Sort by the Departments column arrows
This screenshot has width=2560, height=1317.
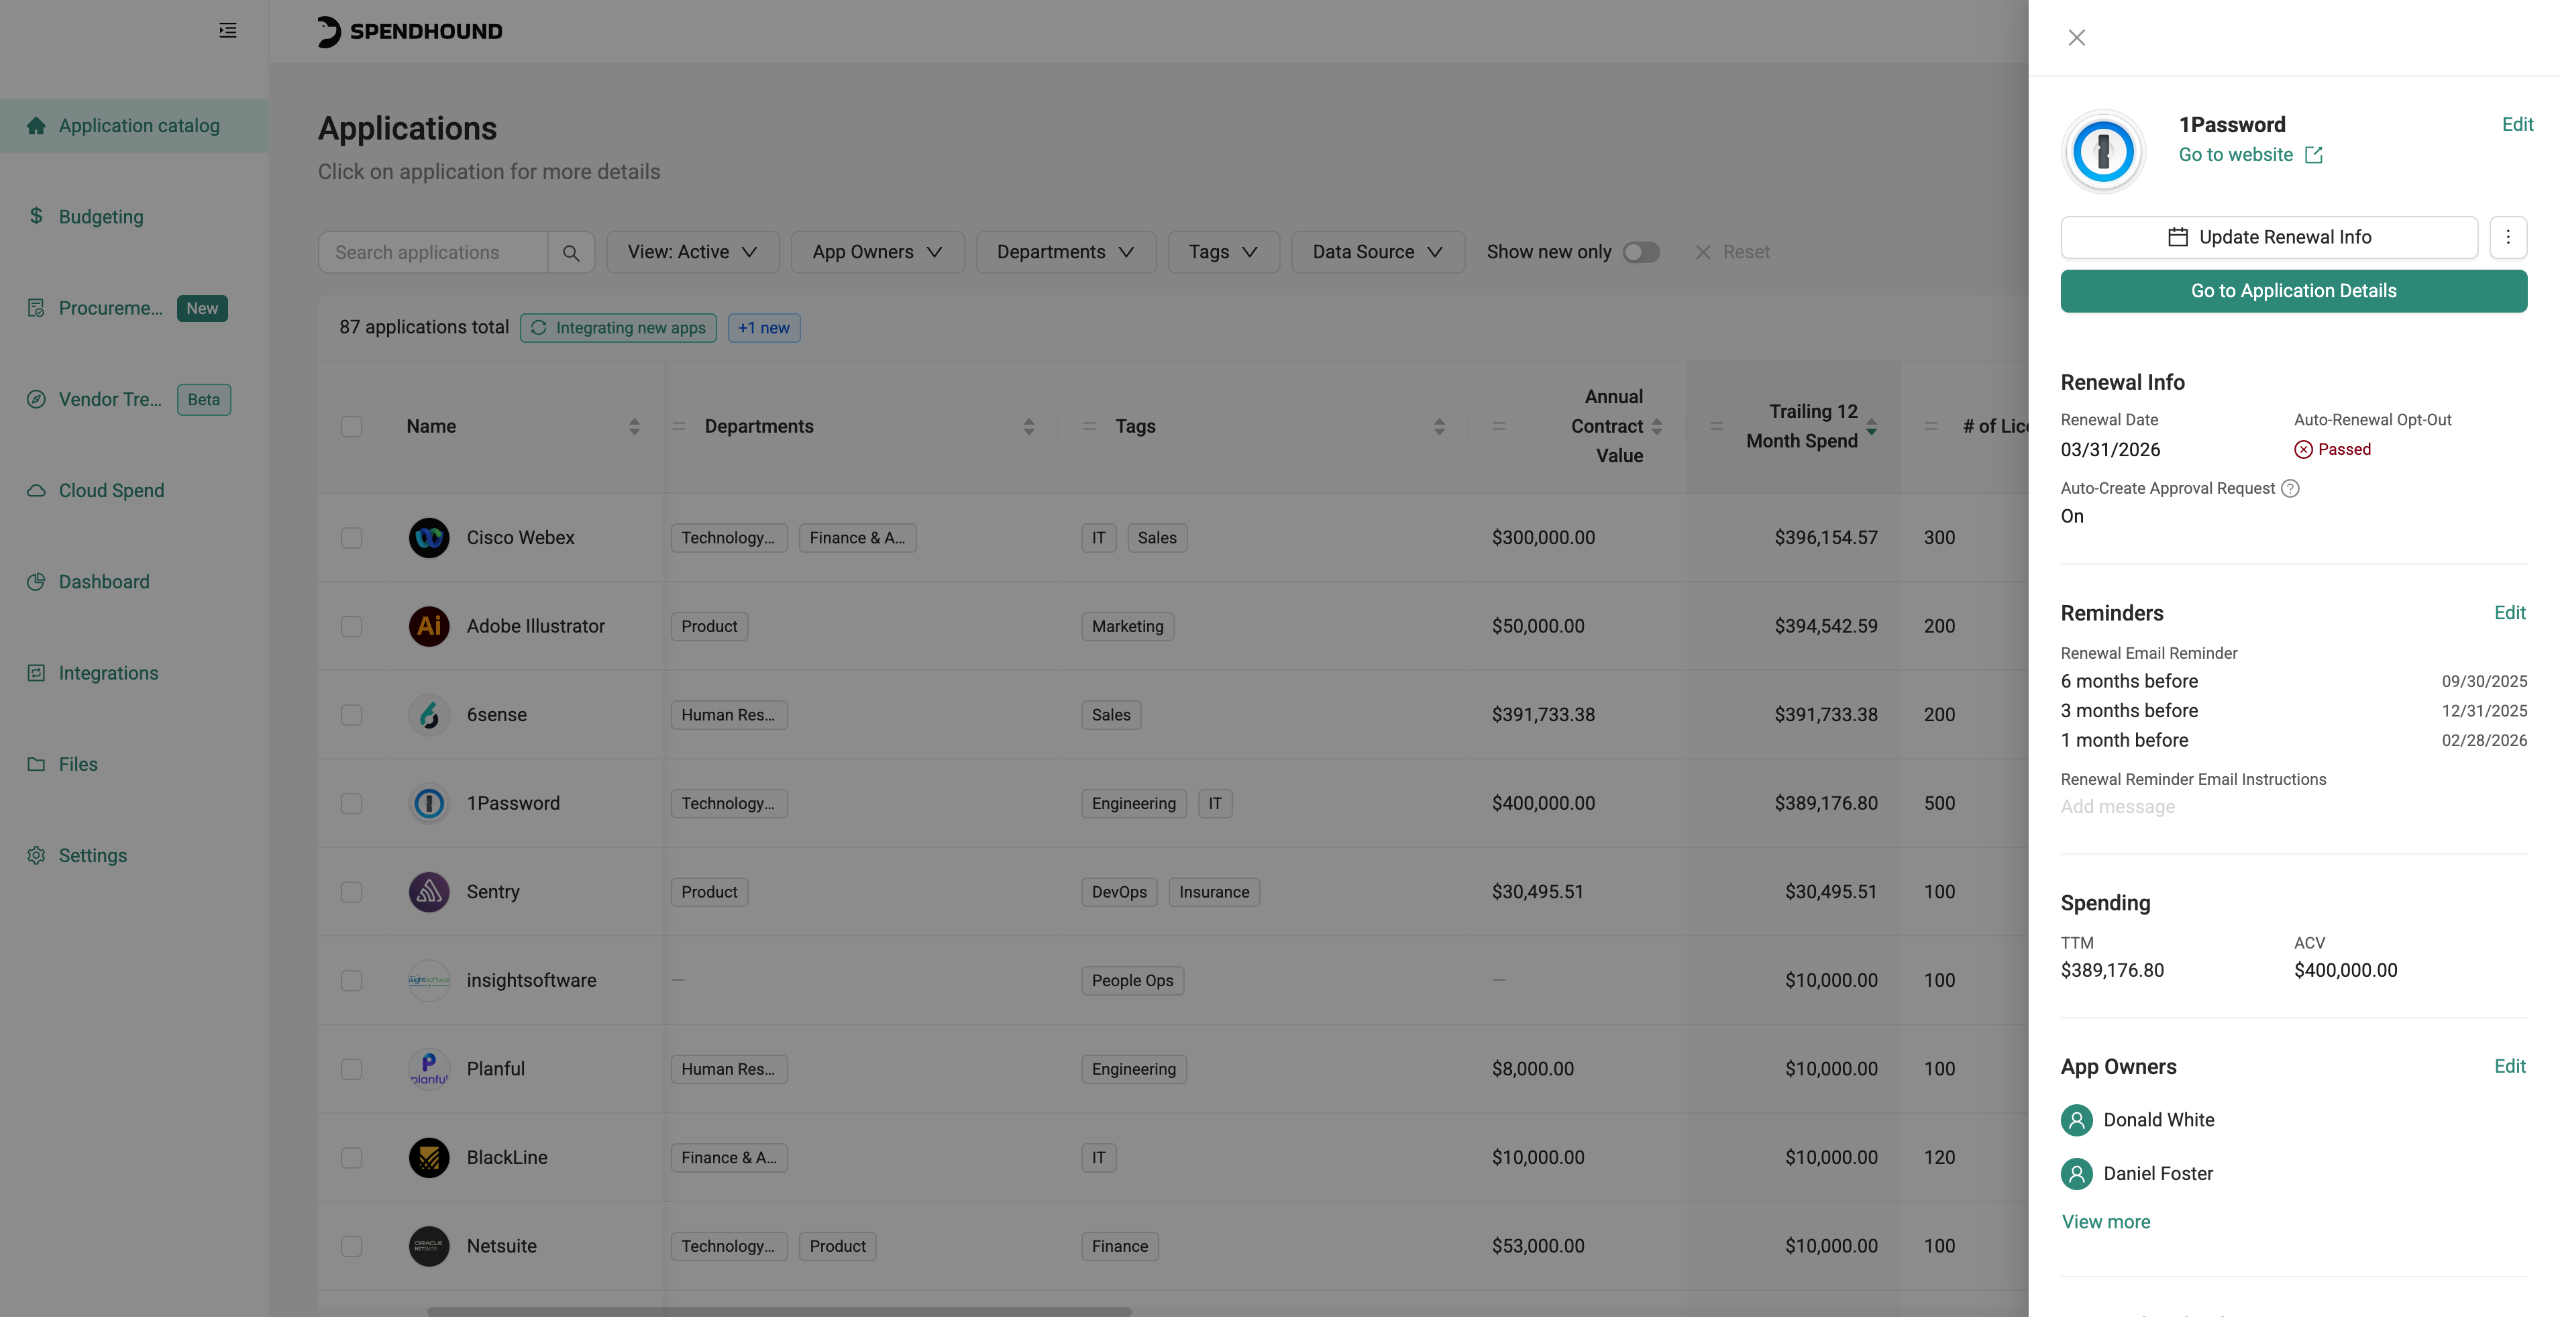pos(1029,427)
